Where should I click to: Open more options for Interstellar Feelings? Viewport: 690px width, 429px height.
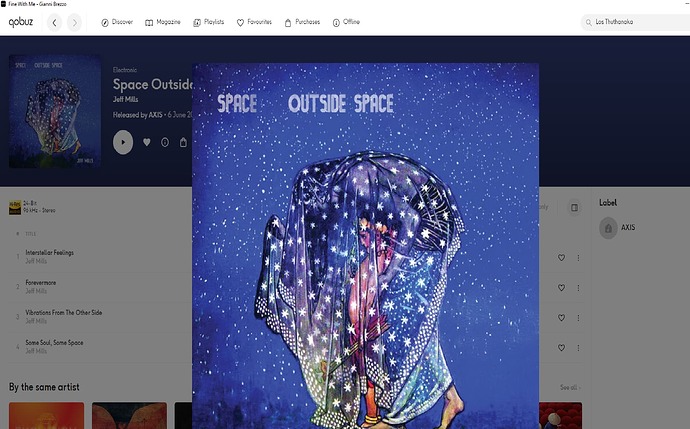point(578,258)
